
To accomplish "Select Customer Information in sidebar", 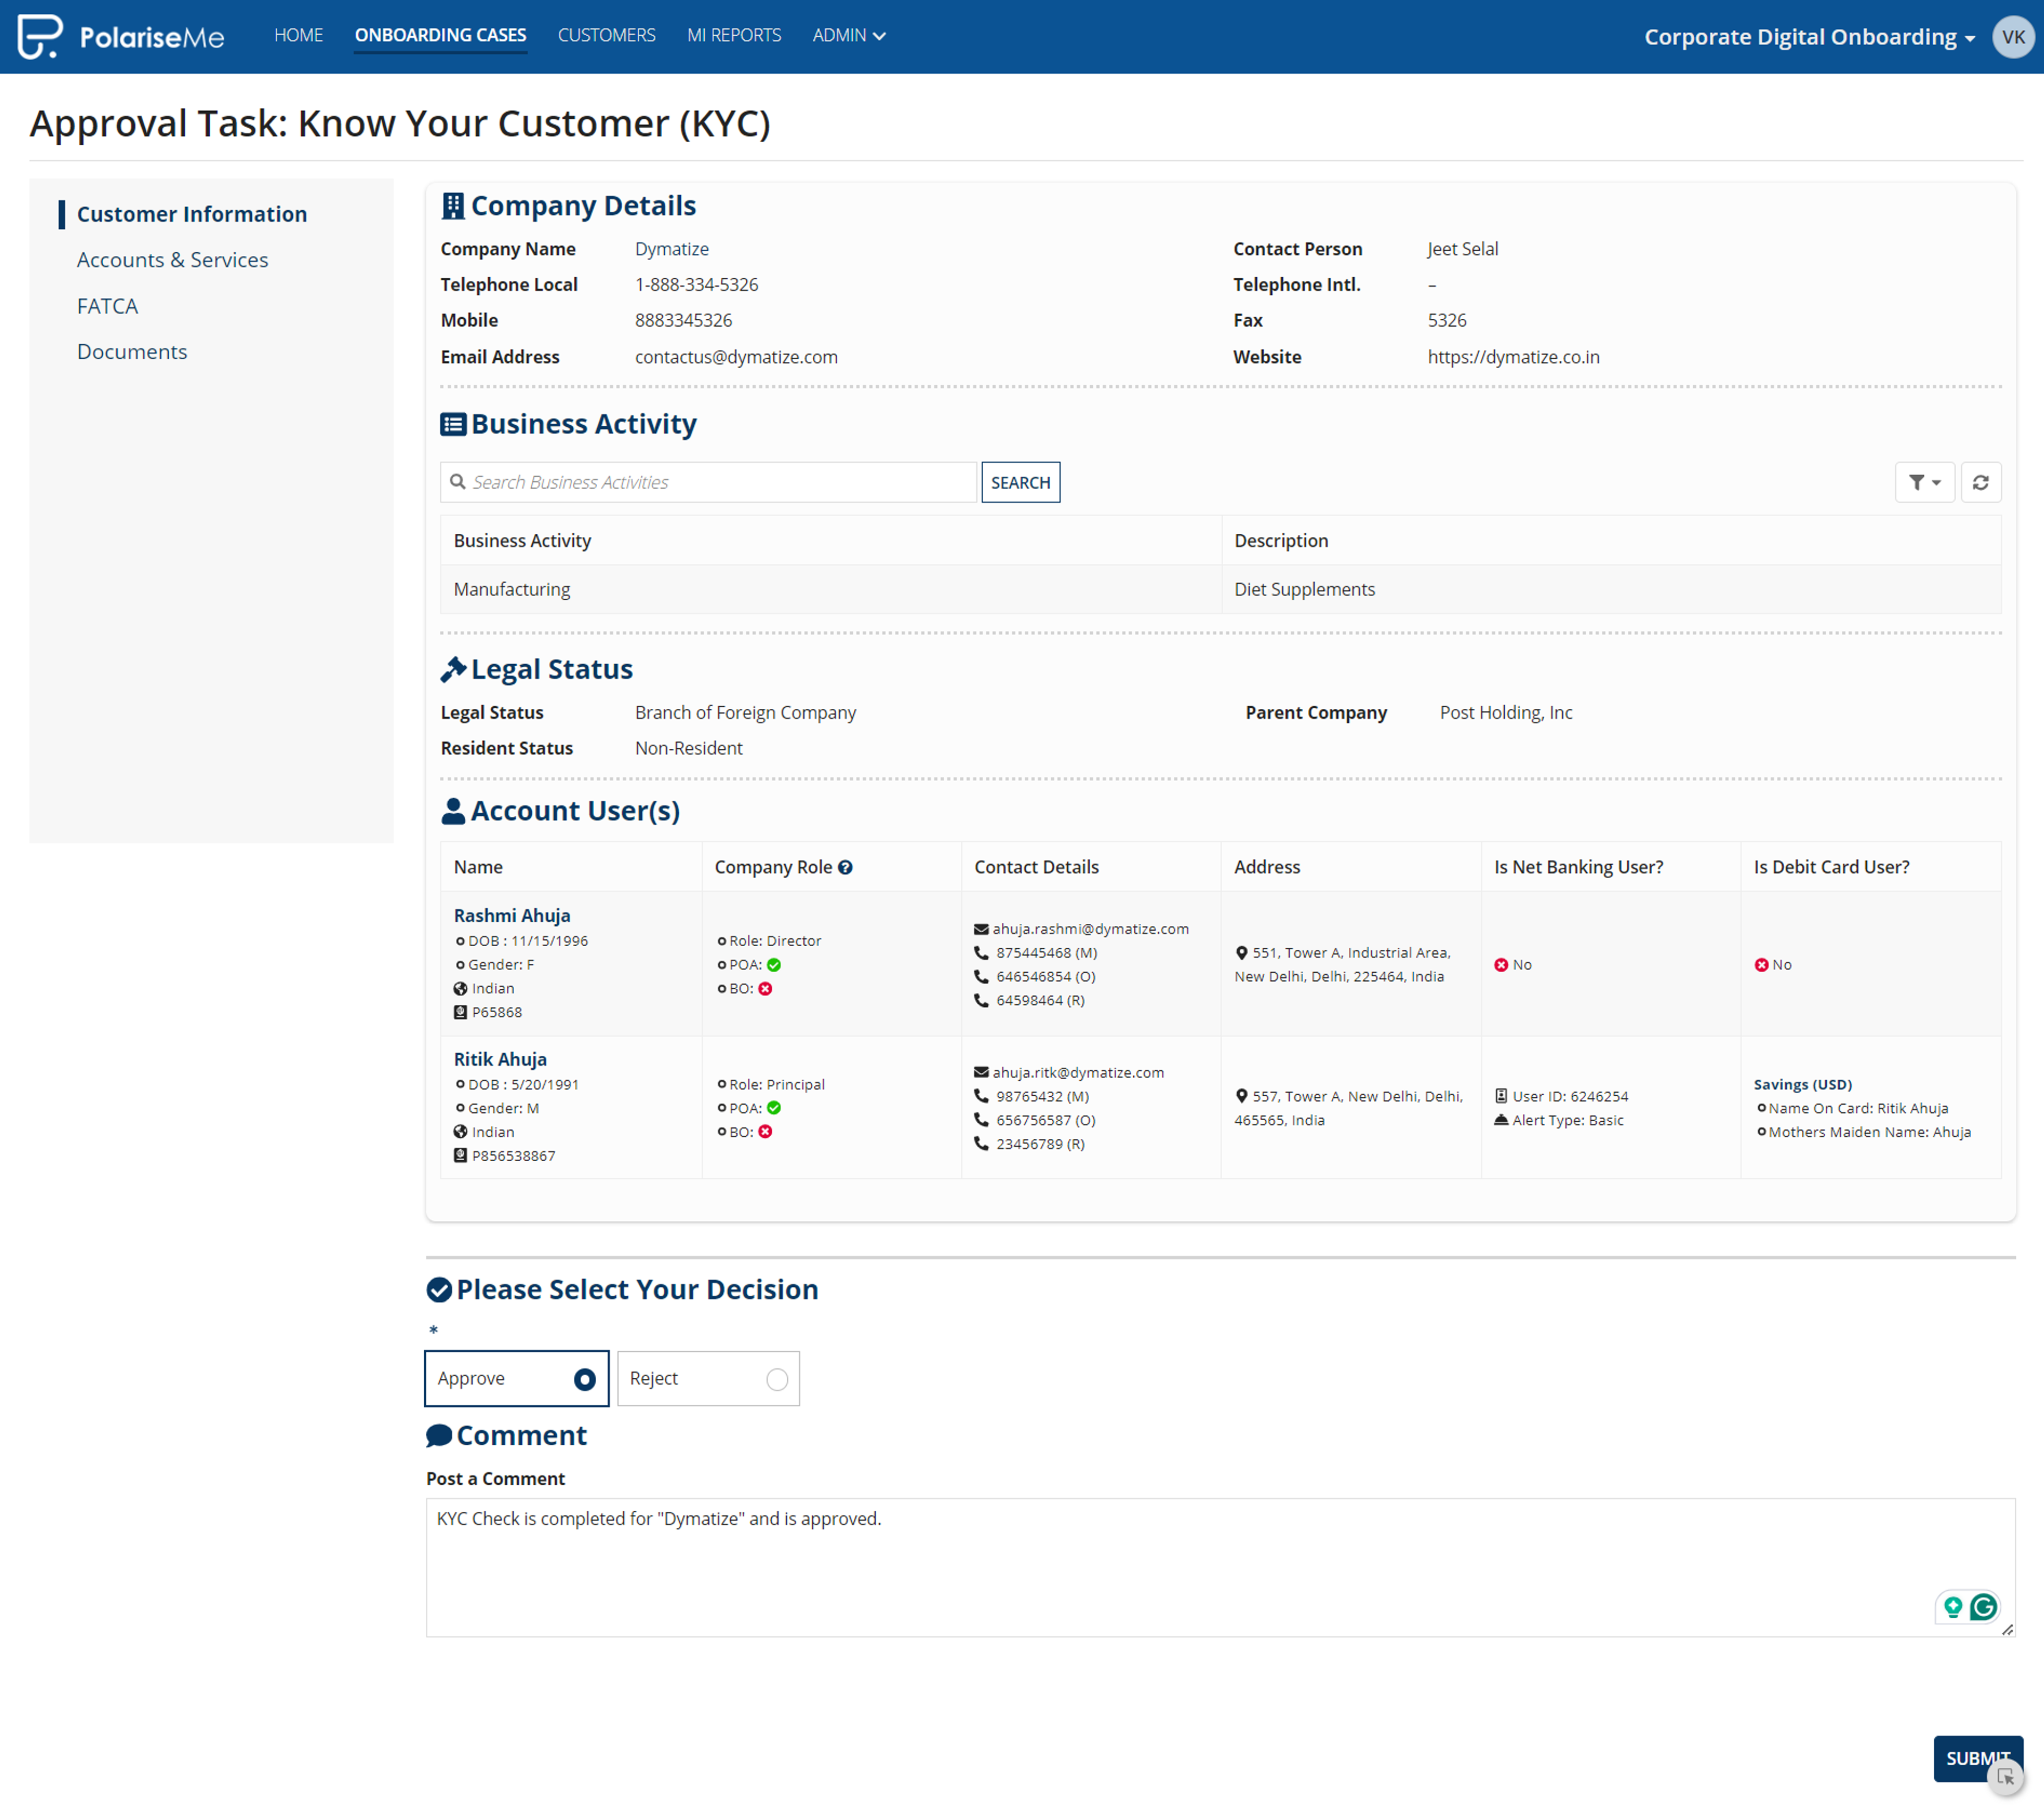I will 191,214.
